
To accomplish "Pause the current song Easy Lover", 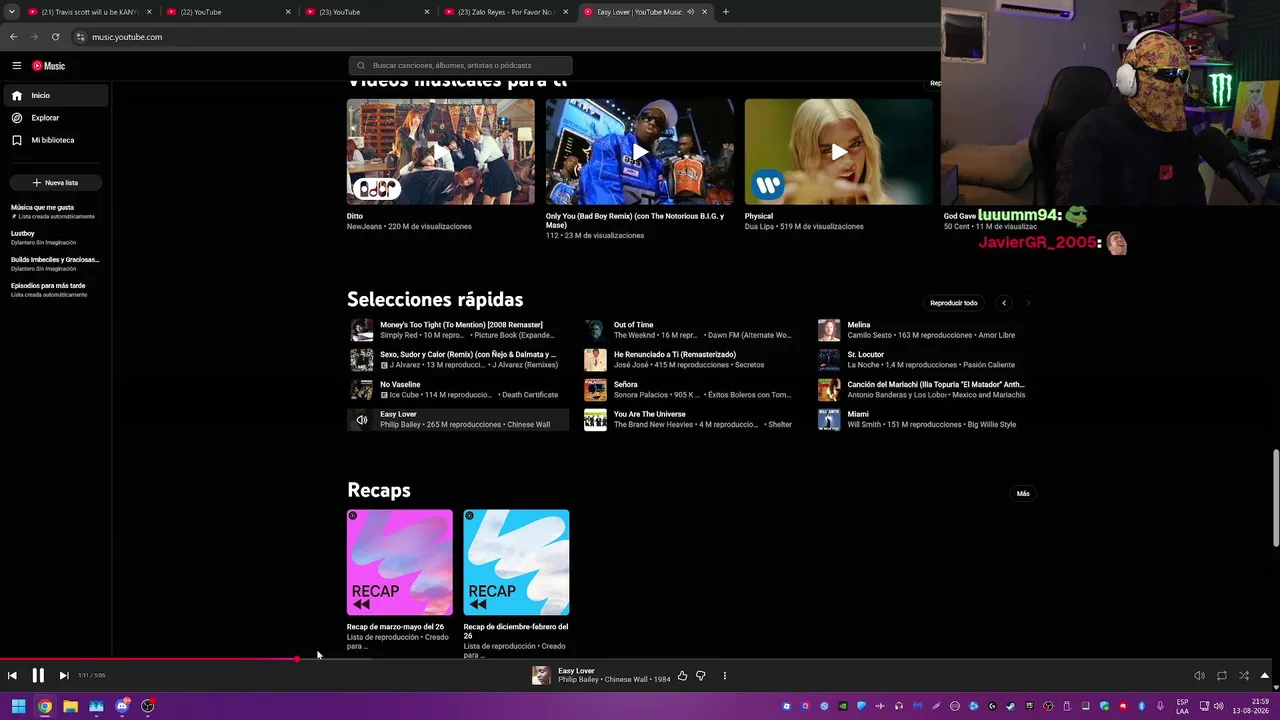I will 38,676.
